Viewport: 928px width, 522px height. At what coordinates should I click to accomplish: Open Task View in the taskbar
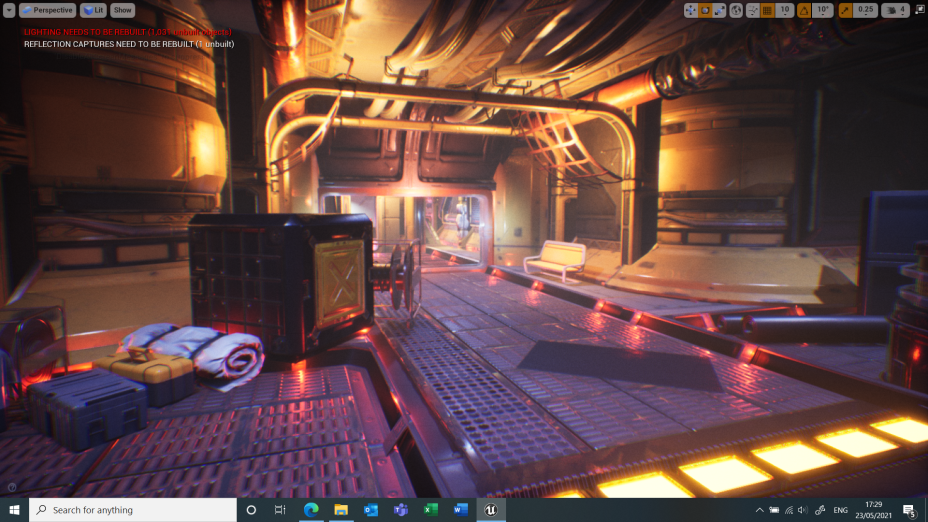click(280, 510)
